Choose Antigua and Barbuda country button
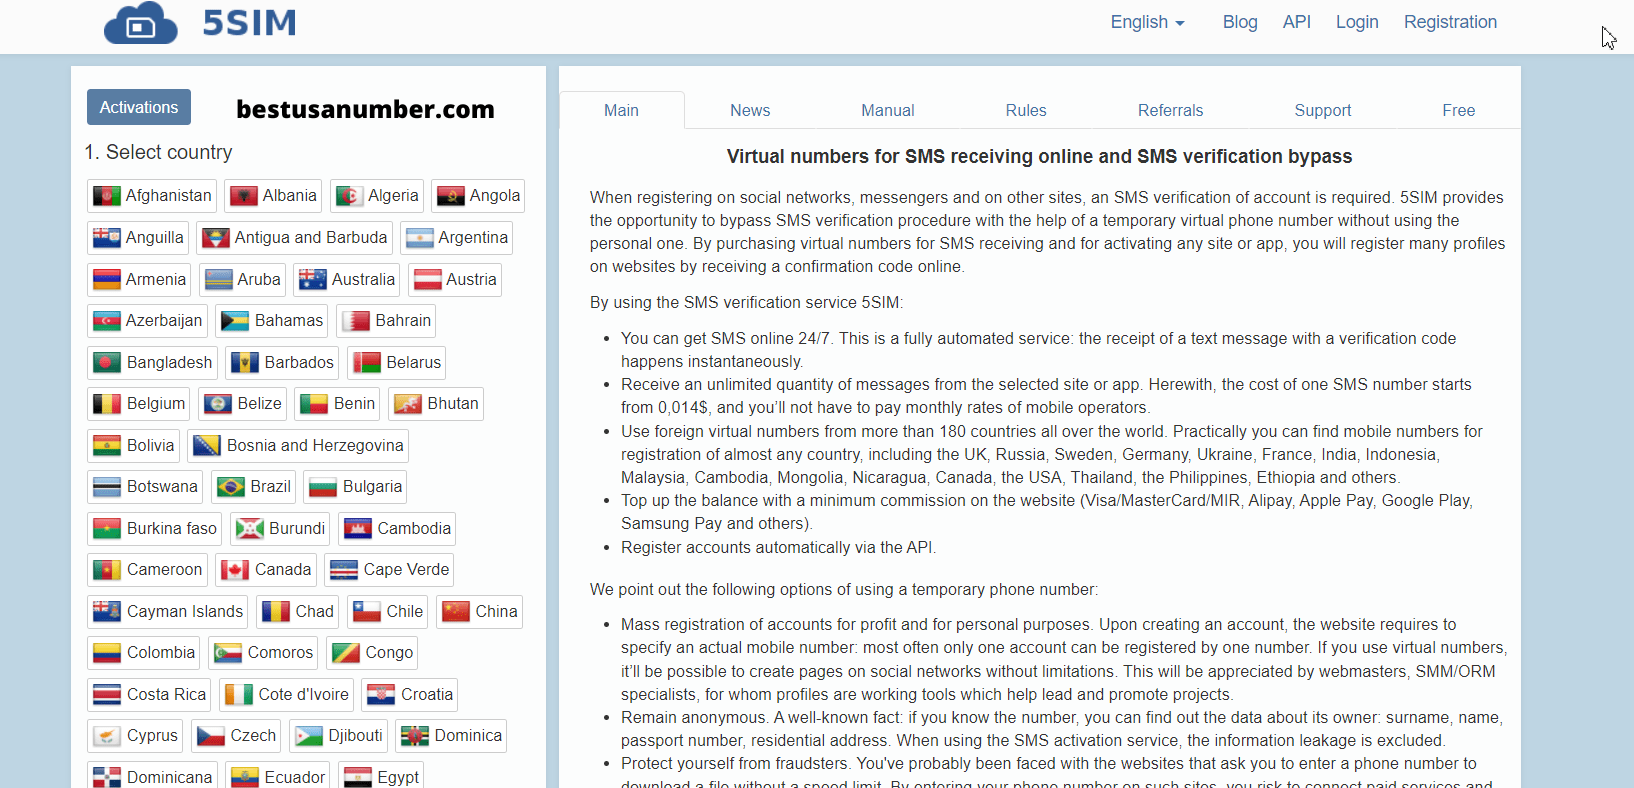The width and height of the screenshot is (1634, 788). [294, 238]
